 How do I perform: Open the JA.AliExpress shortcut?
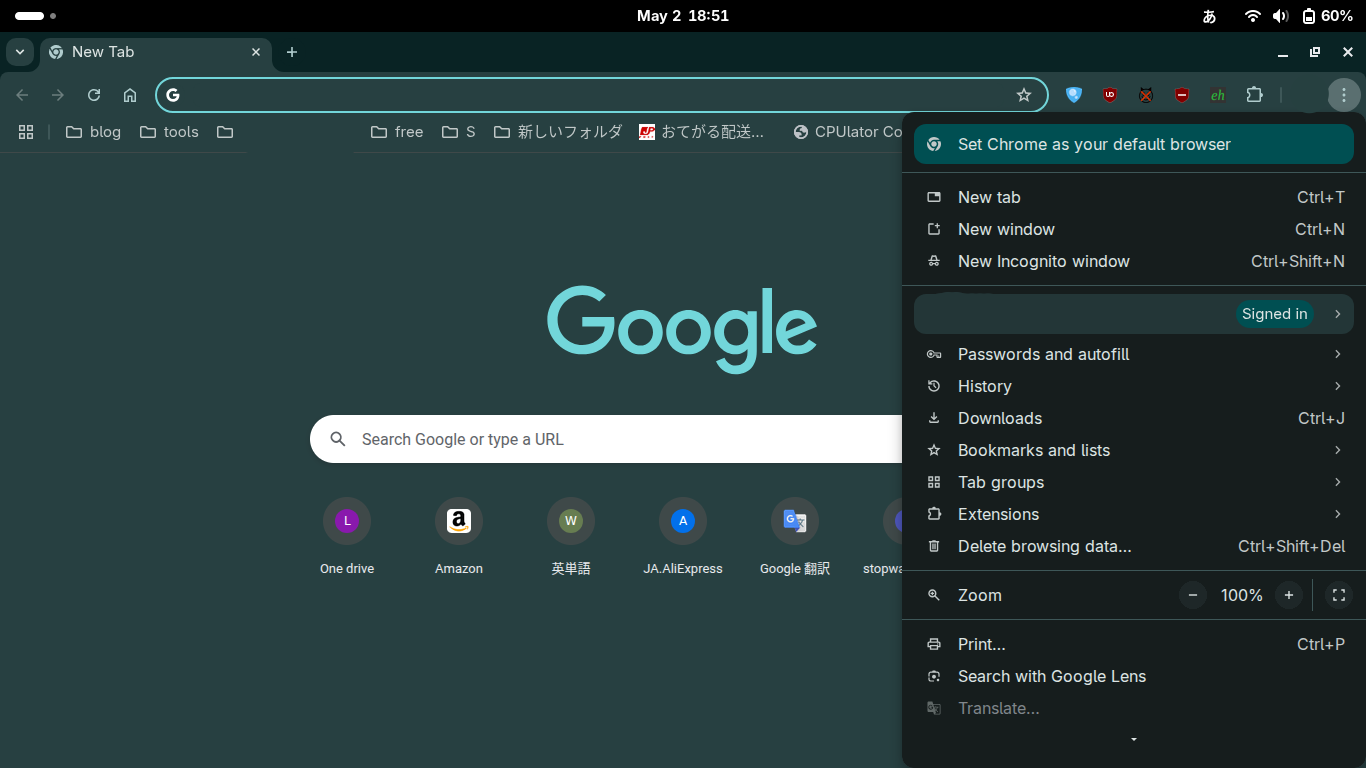pos(683,538)
